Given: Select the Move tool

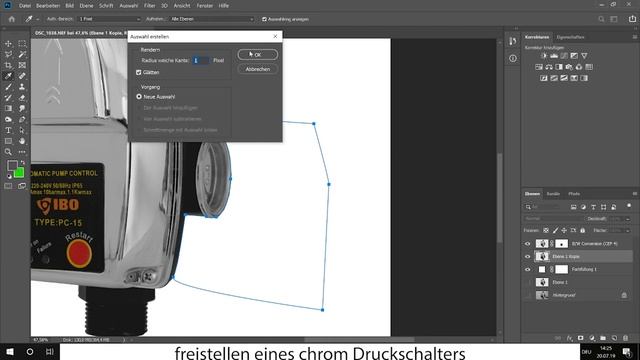Looking at the screenshot, I should pos(8,44).
